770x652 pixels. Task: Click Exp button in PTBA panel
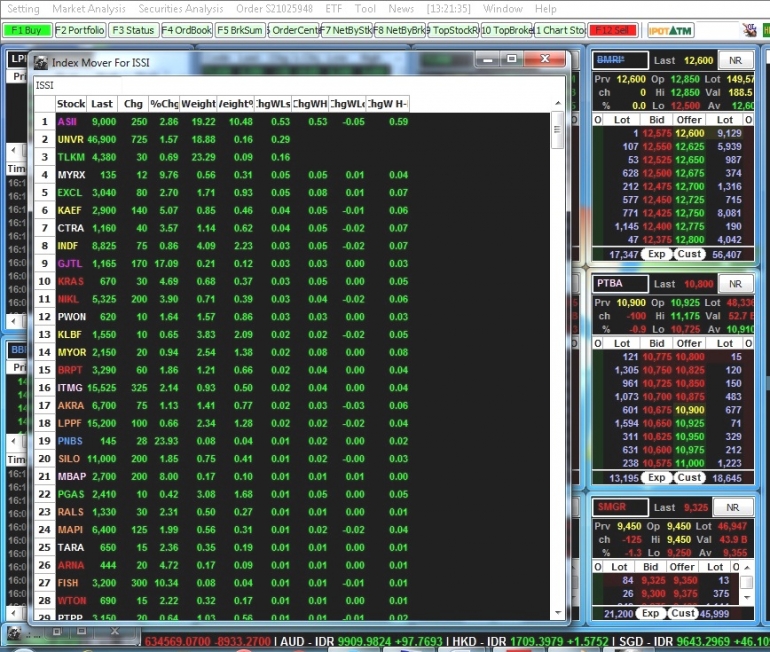[x=656, y=478]
